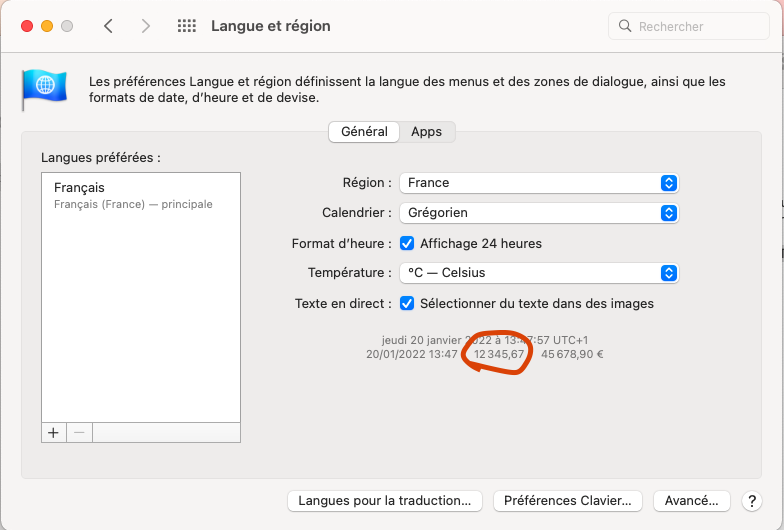Disable Sélectionner du texte dans des images
This screenshot has width=784, height=530.
(x=408, y=303)
